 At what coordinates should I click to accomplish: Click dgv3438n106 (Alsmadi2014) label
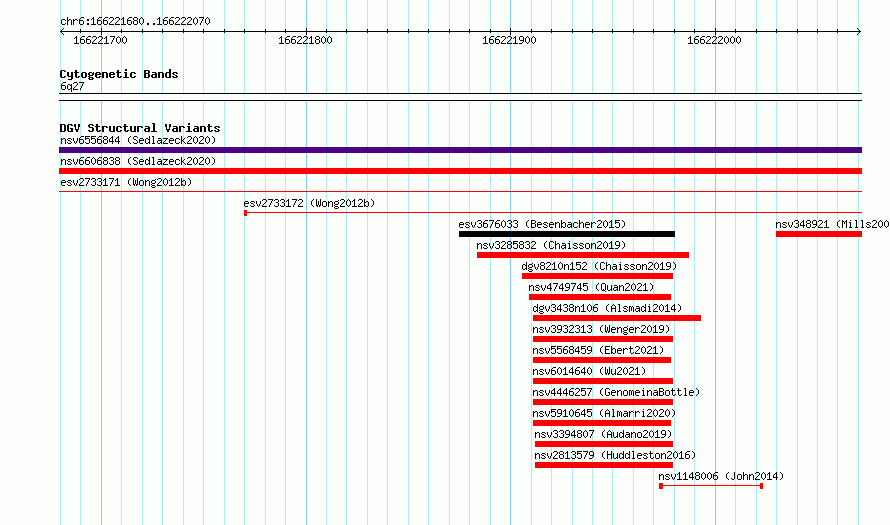click(607, 308)
